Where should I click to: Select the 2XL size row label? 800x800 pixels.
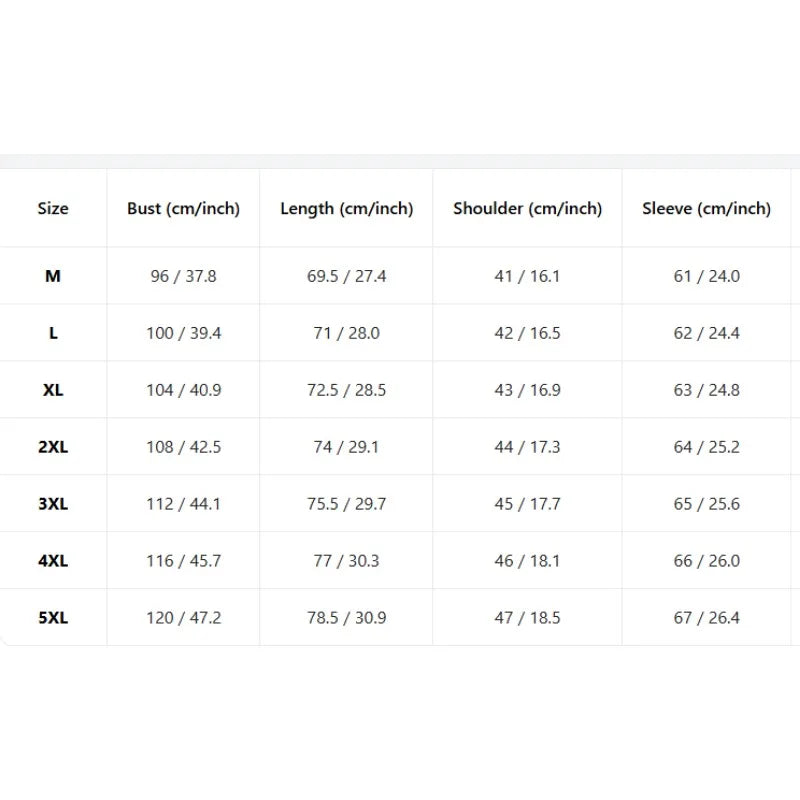click(53, 447)
